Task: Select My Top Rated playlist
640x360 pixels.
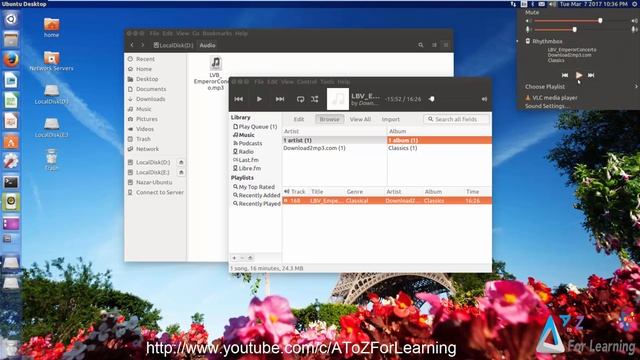Action: 254,187
